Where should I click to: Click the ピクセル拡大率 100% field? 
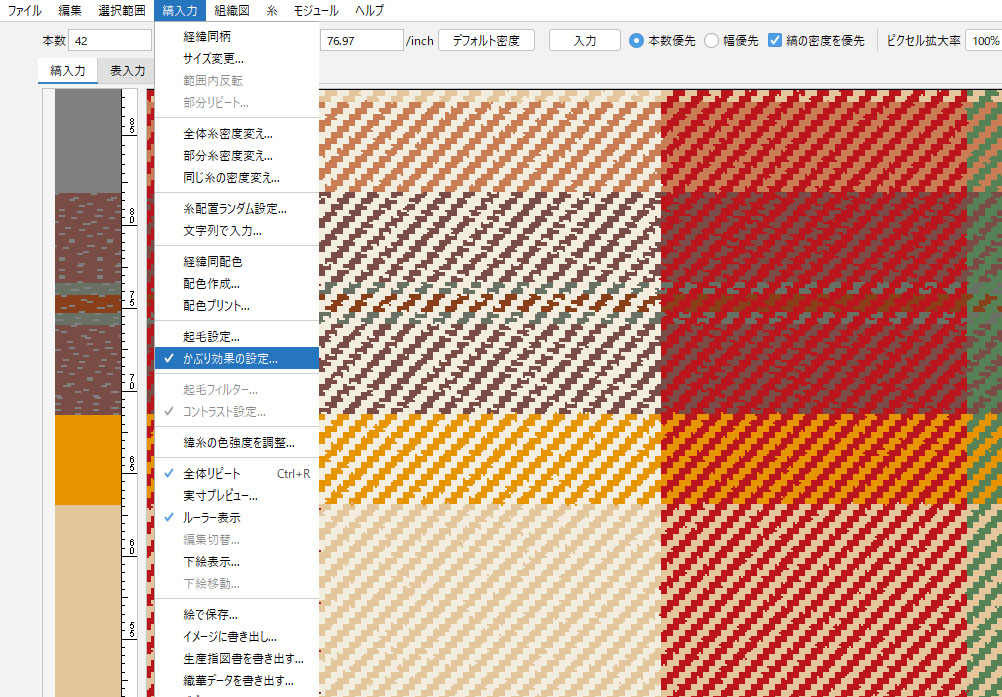pos(983,41)
